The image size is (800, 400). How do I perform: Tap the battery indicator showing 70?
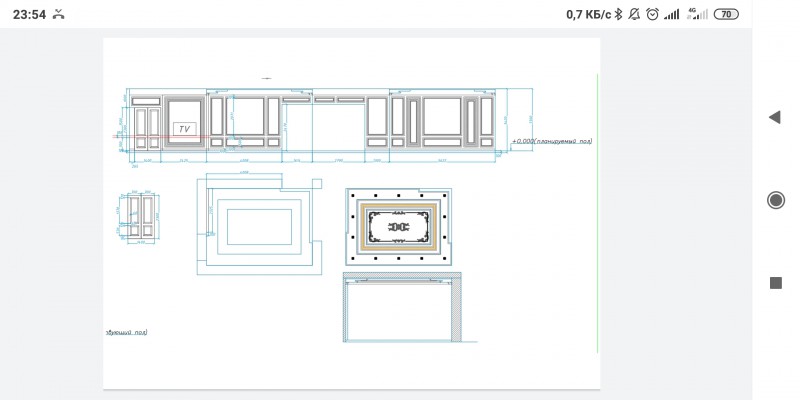[x=726, y=14]
